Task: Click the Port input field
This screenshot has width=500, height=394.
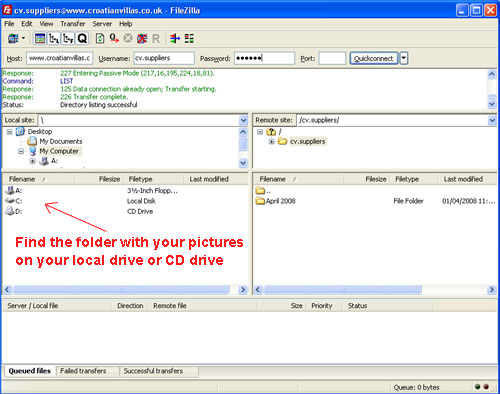Action: (x=332, y=58)
